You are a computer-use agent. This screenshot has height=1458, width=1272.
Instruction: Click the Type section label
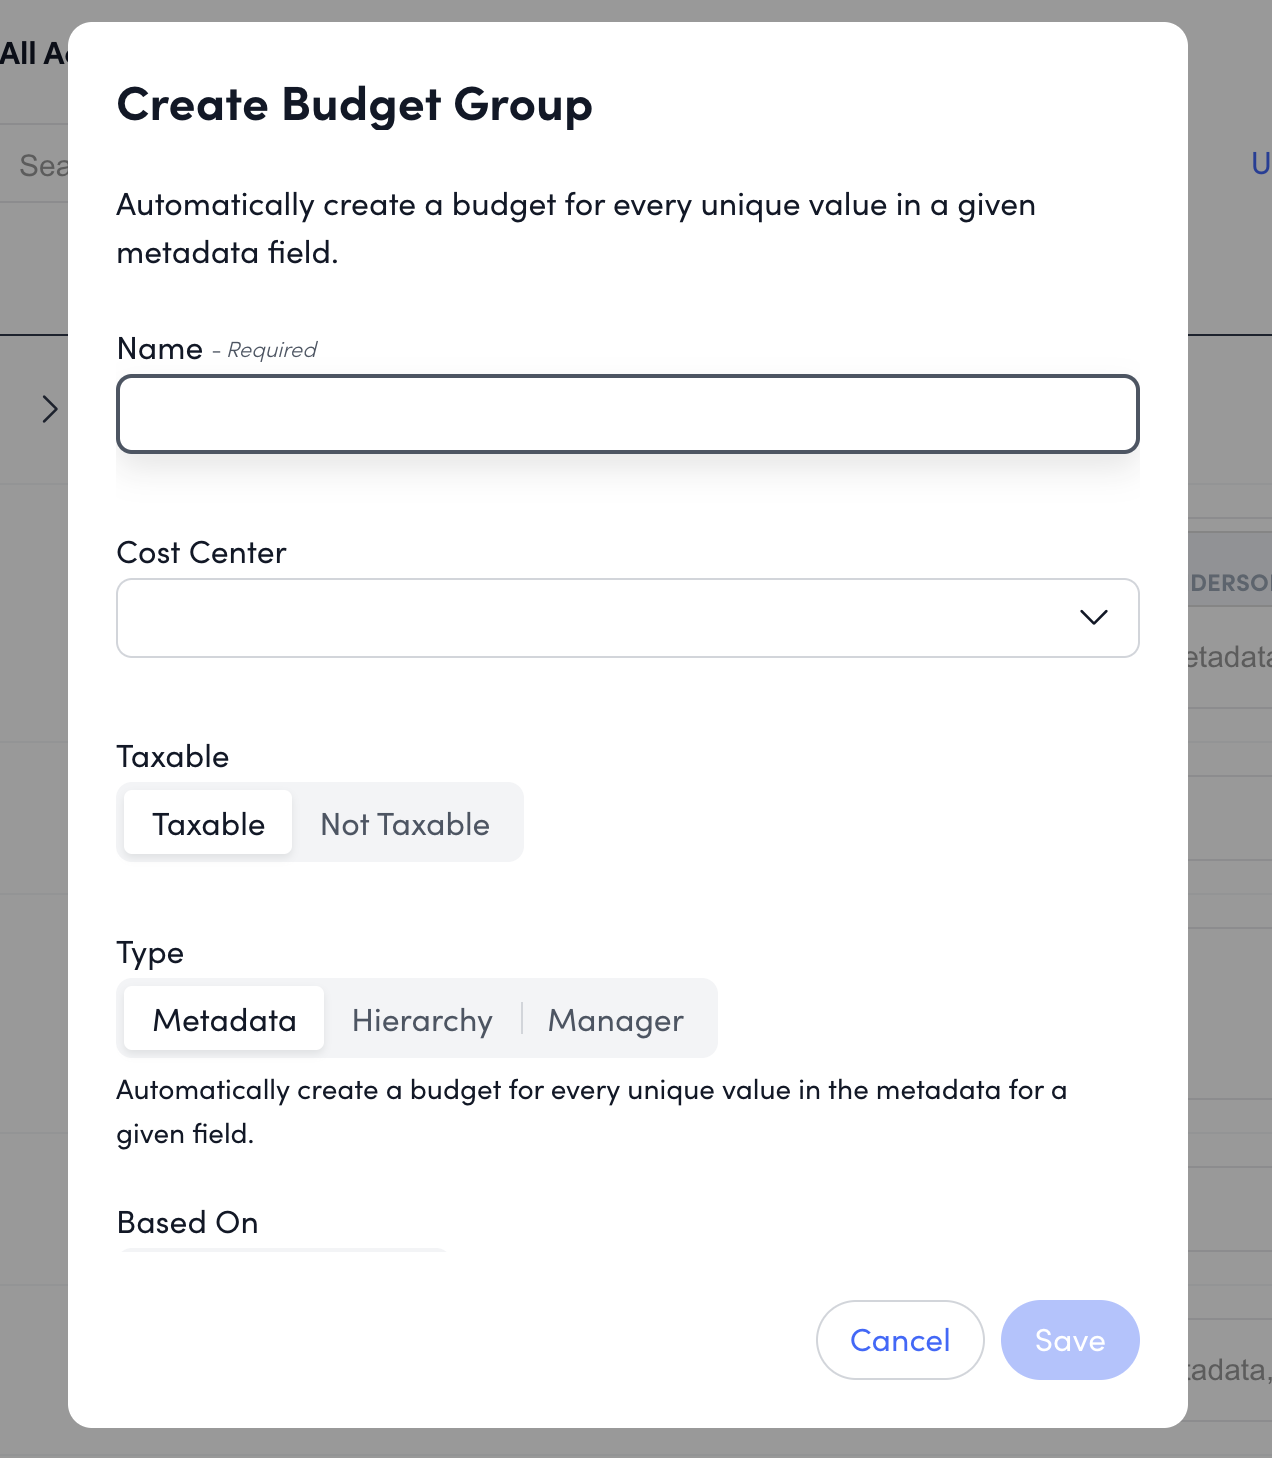(150, 952)
